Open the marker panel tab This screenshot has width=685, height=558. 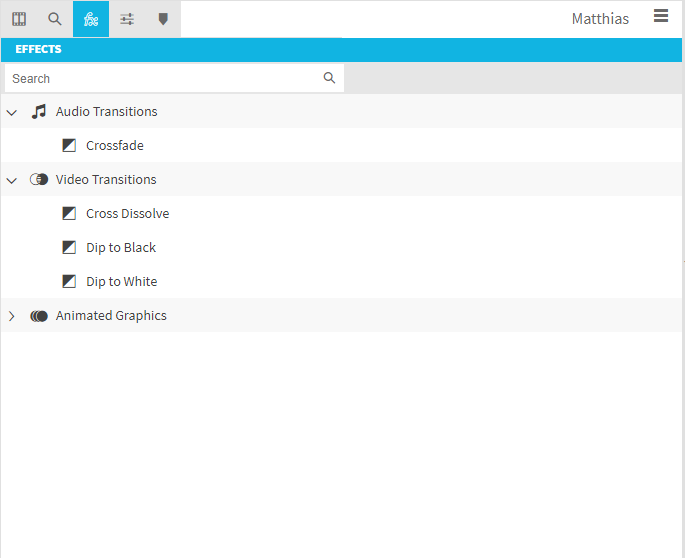coord(163,19)
